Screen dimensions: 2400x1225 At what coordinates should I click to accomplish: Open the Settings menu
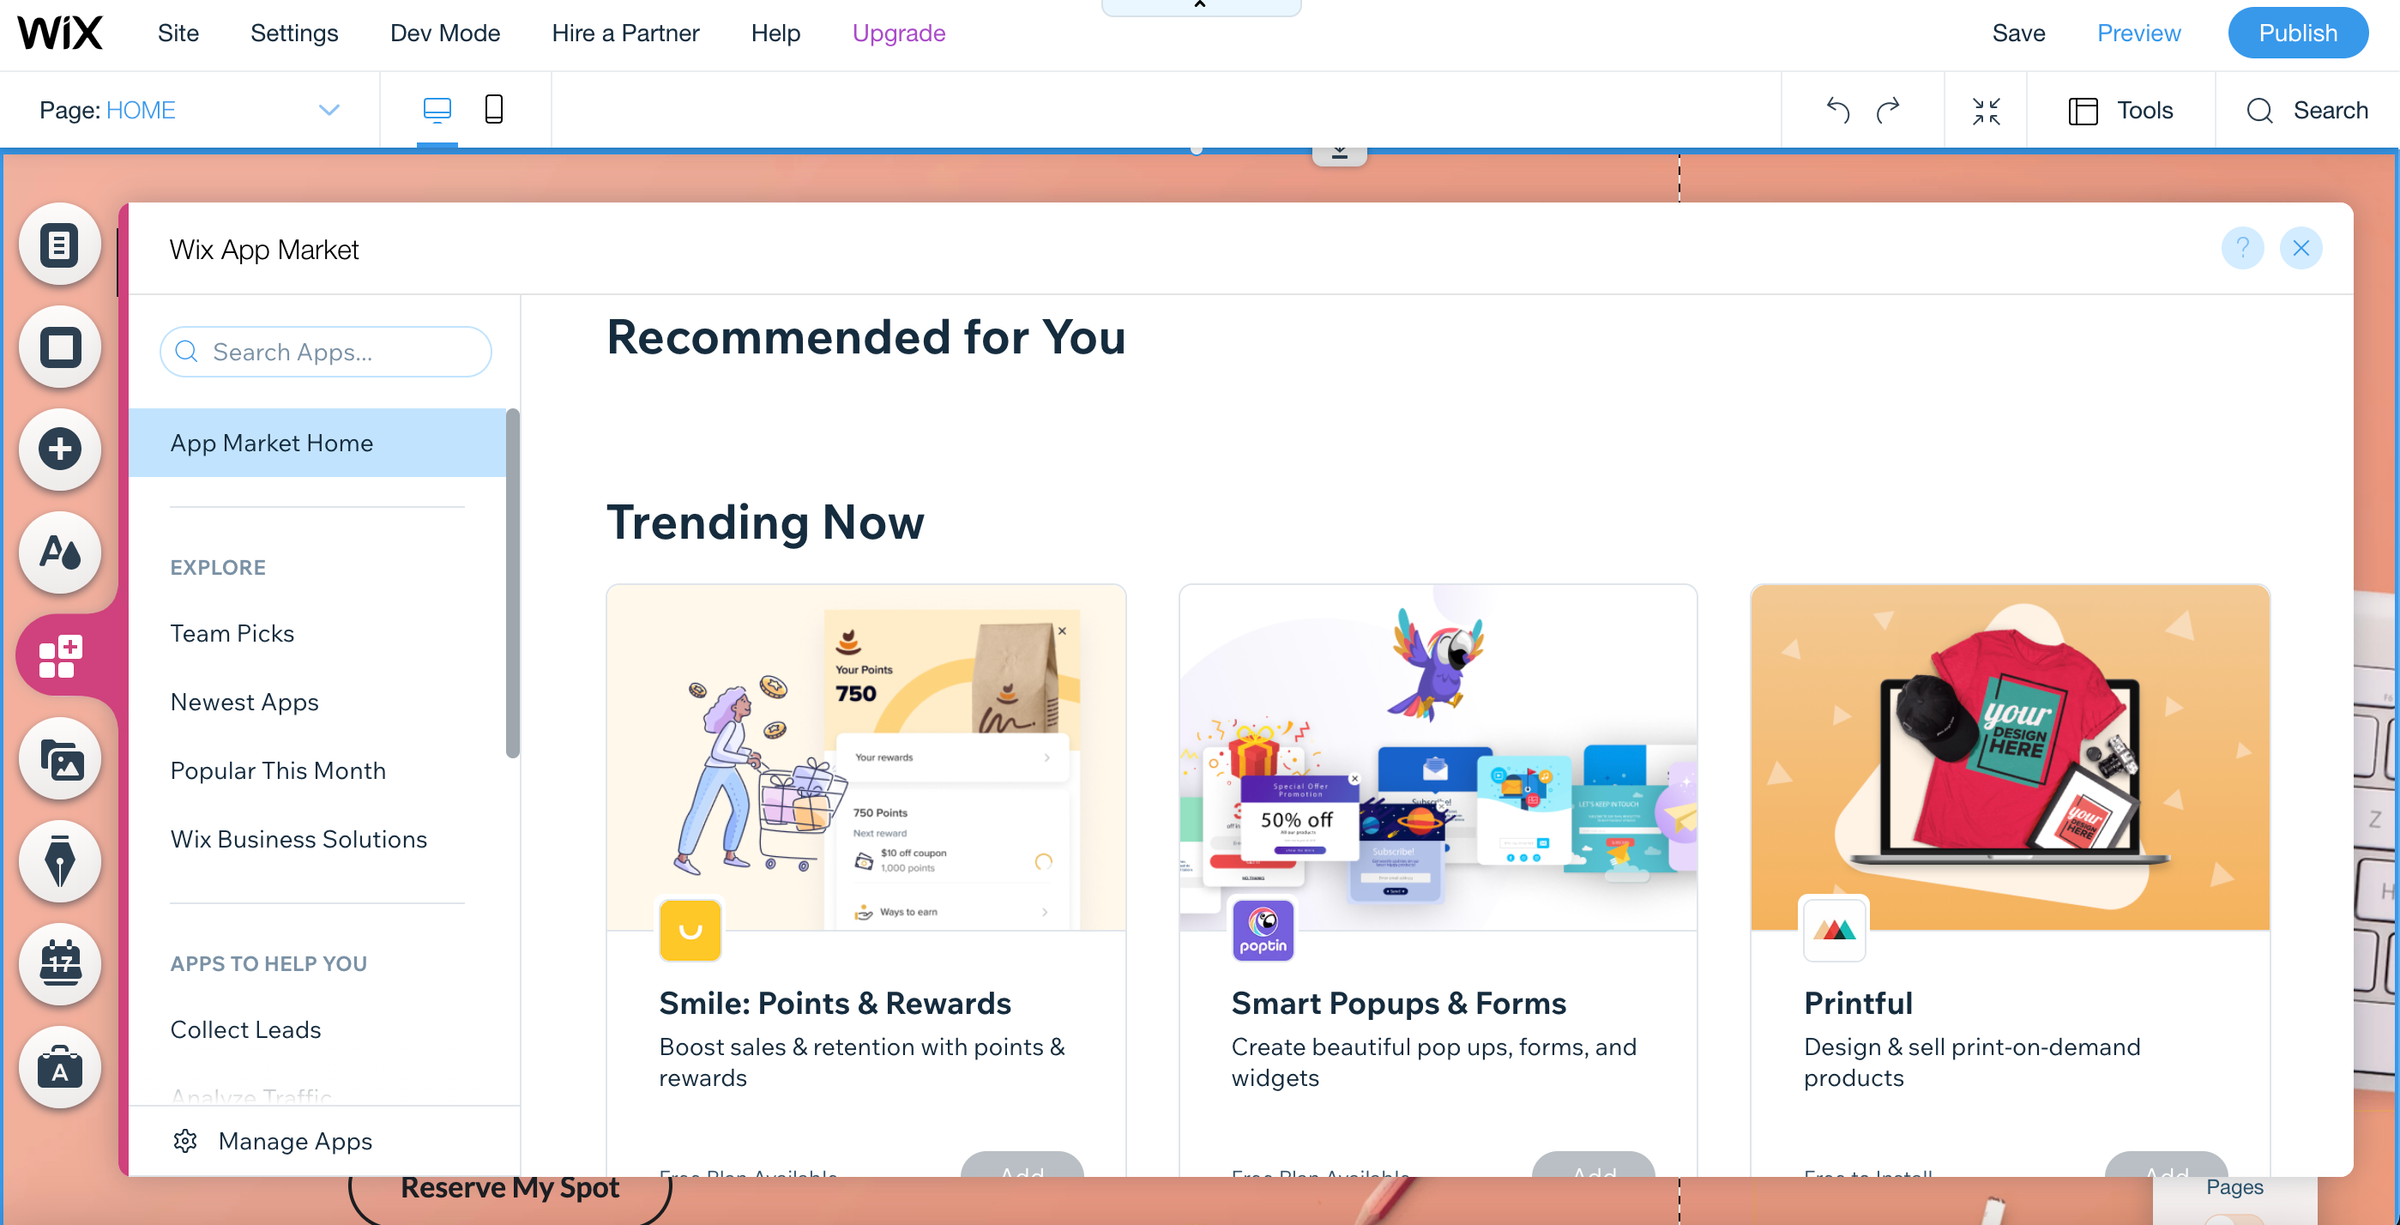tap(294, 33)
